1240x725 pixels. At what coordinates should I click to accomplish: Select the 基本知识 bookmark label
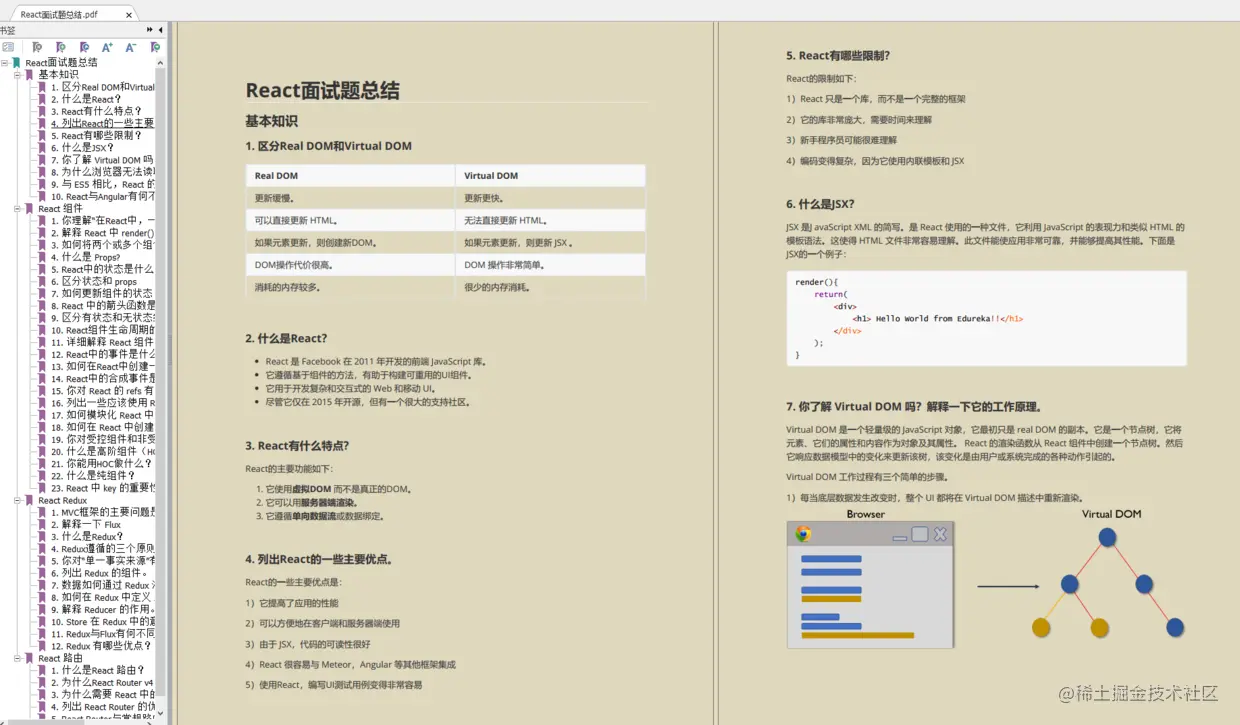[x=58, y=75]
